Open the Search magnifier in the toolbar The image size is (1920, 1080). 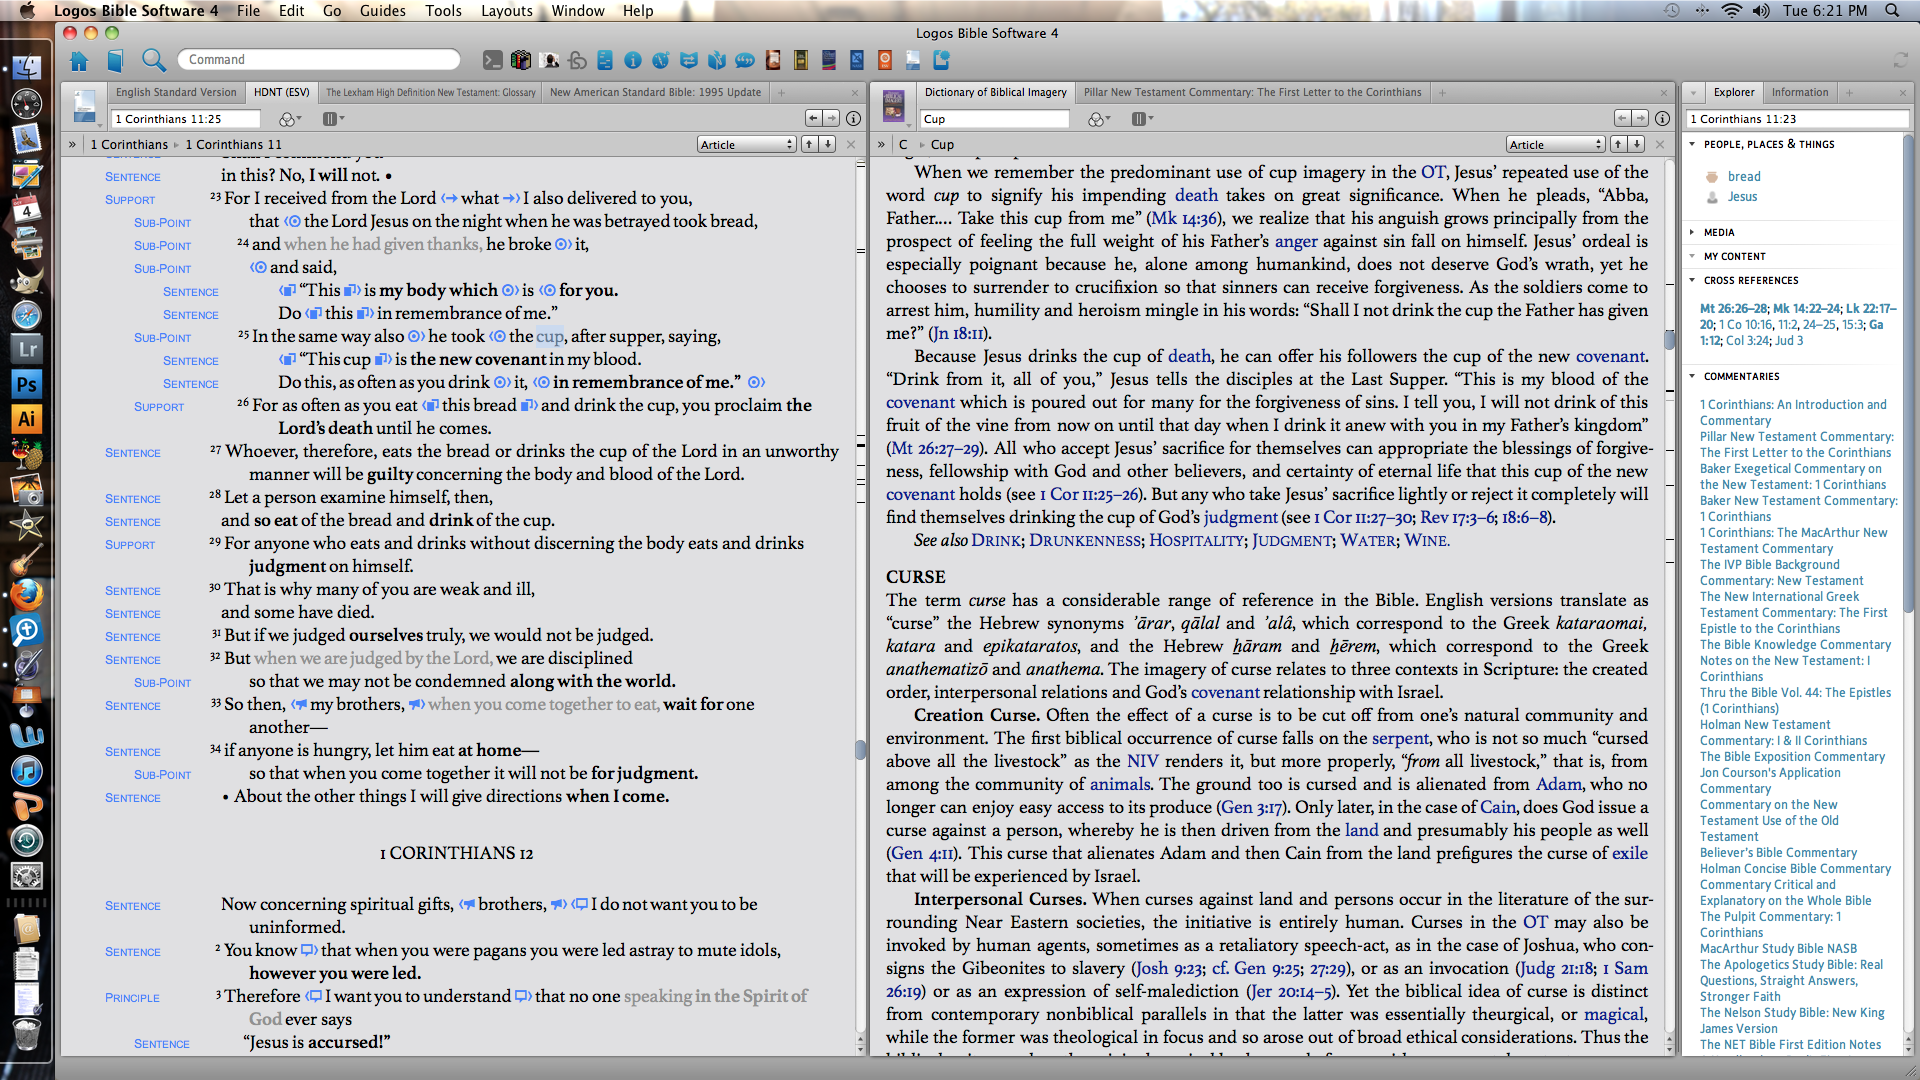(x=153, y=60)
